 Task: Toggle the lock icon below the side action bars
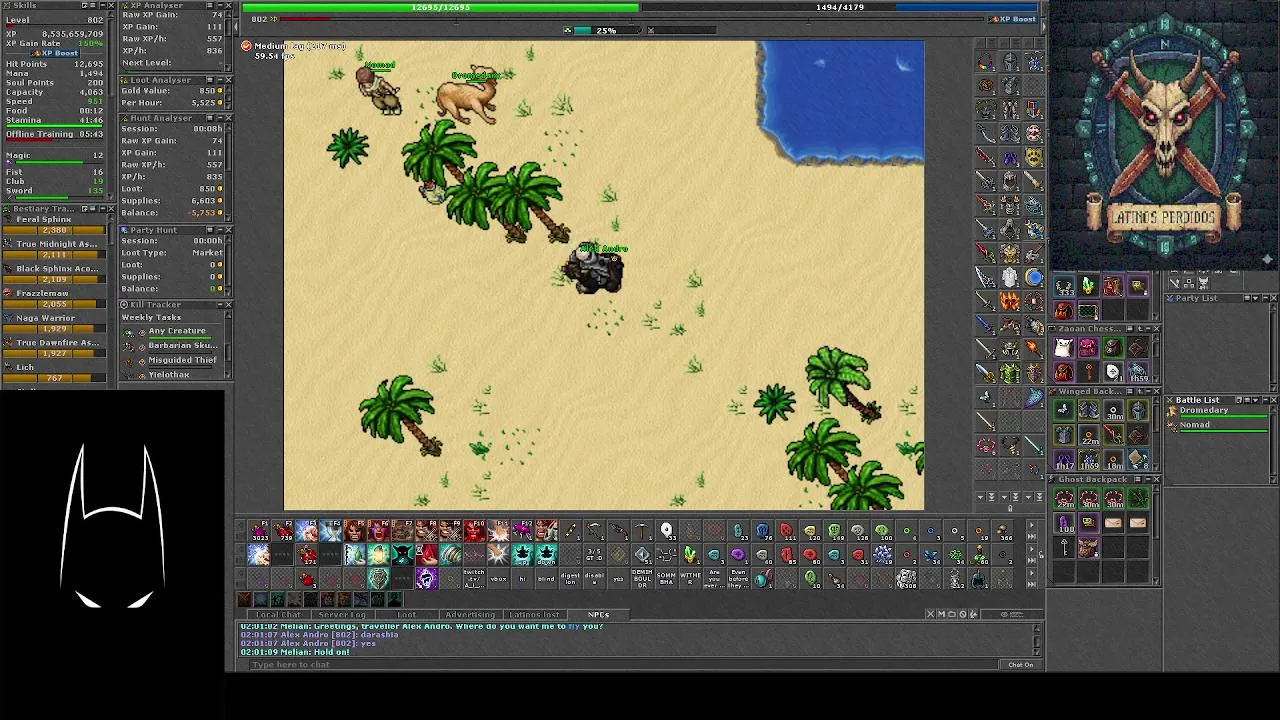[x=1010, y=507]
